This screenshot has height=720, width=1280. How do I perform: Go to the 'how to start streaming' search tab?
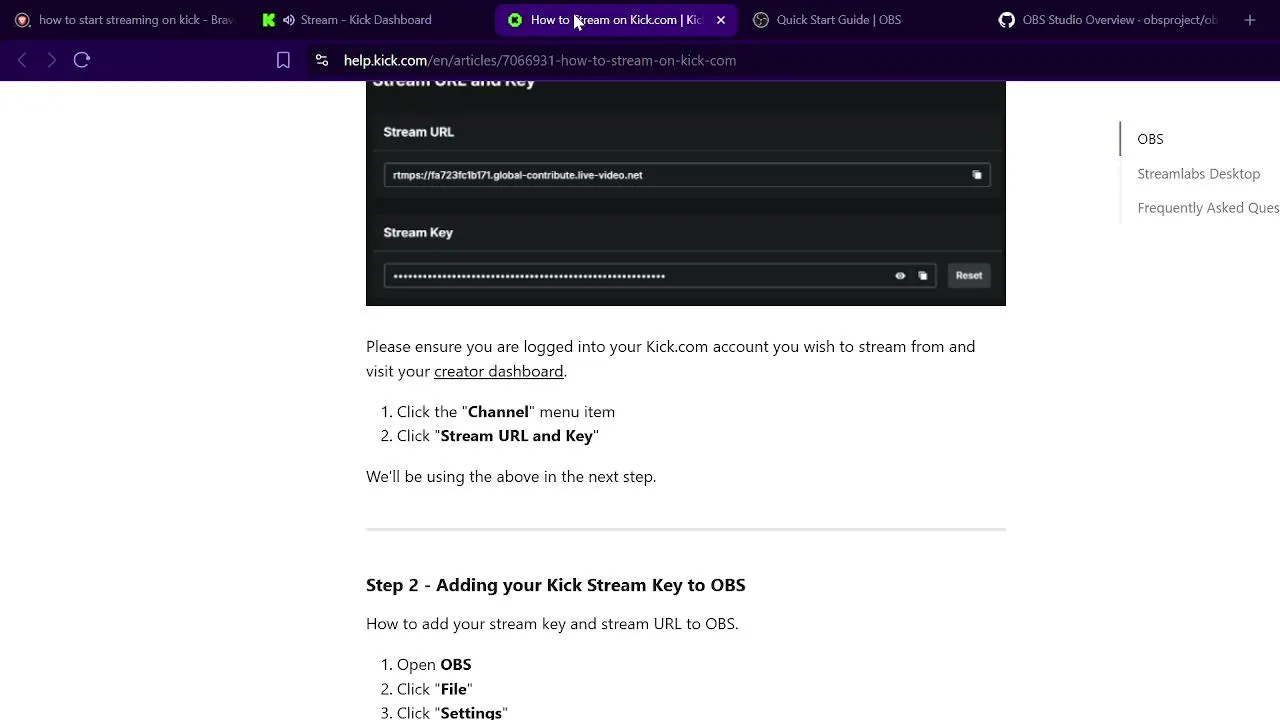130,20
